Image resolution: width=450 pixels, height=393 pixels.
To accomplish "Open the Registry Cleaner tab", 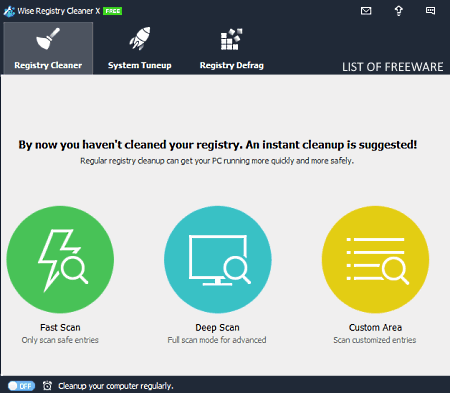I will pos(48,48).
